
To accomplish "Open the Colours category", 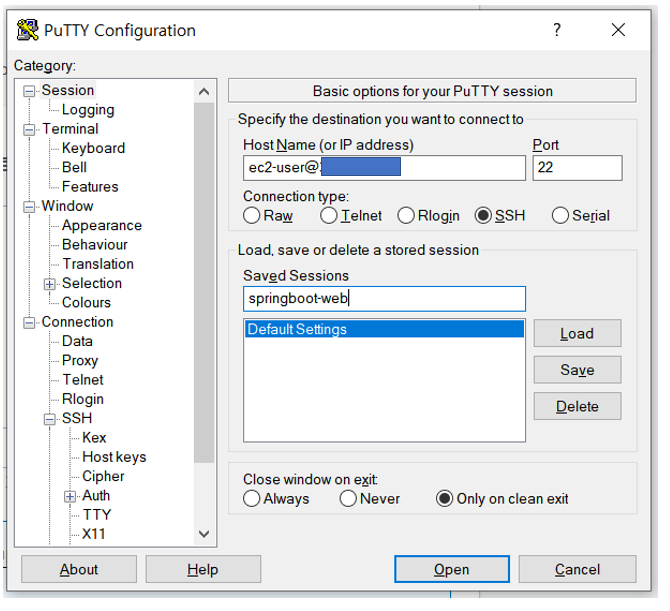I will [86, 303].
